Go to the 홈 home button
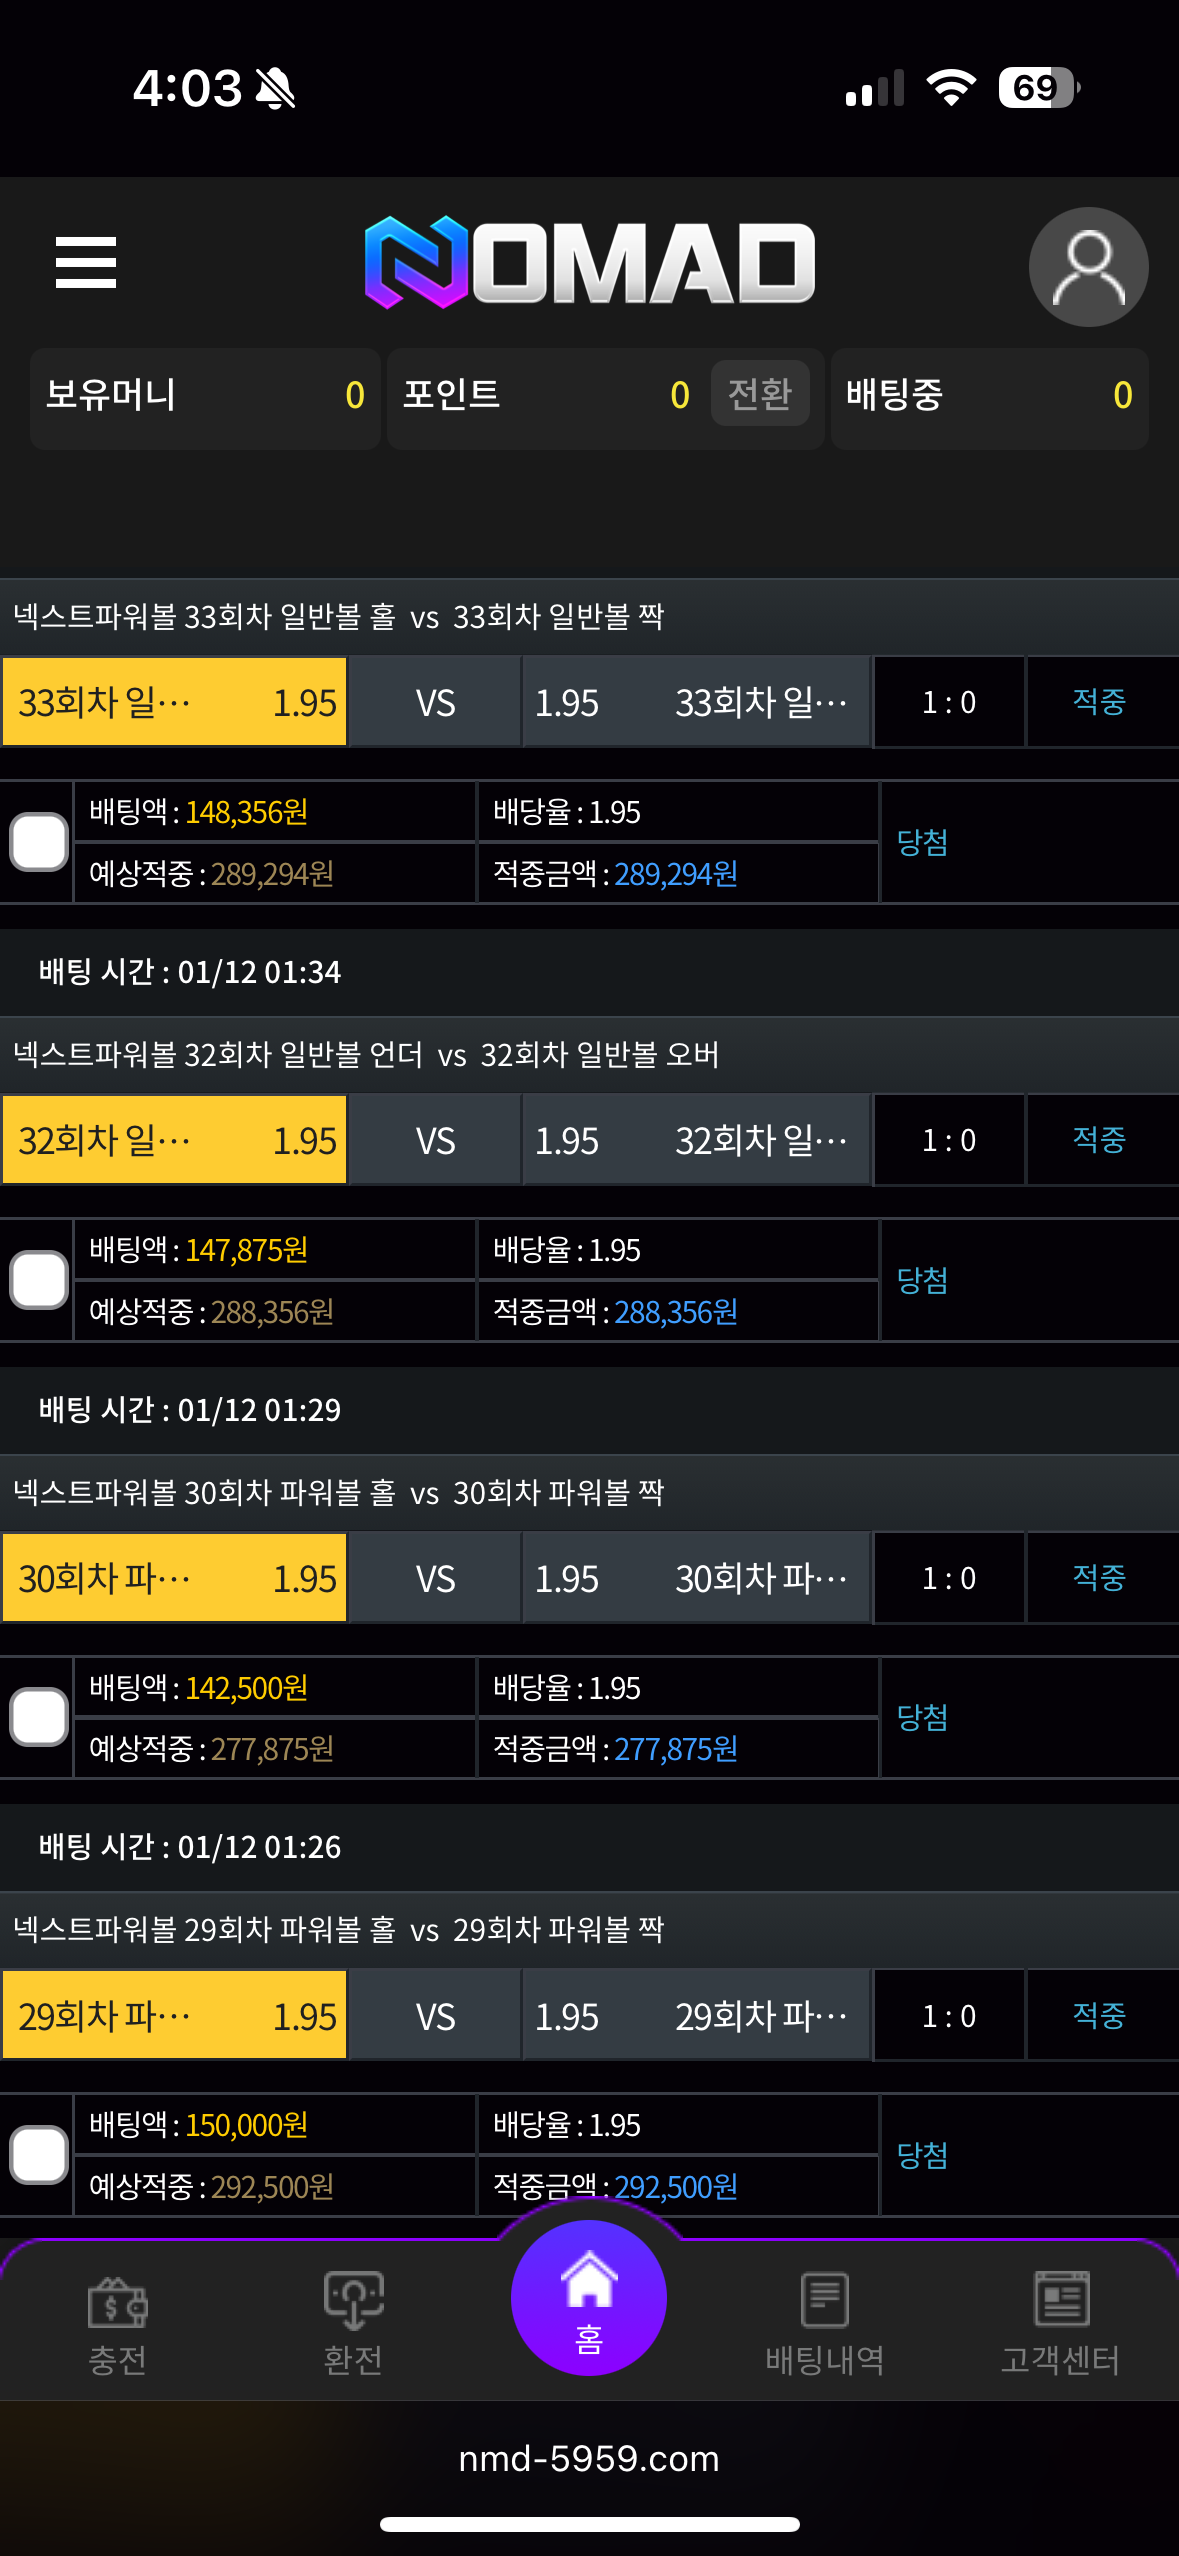Viewport: 1179px width, 2556px height. tap(589, 2297)
